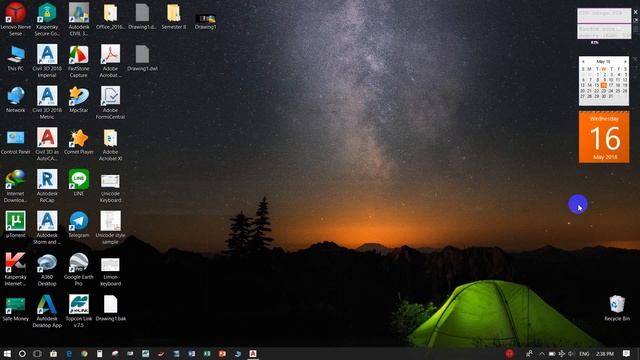Select the Drawing1.bak file
Image resolution: width=640 pixels, height=360 pixels.
(x=110, y=309)
